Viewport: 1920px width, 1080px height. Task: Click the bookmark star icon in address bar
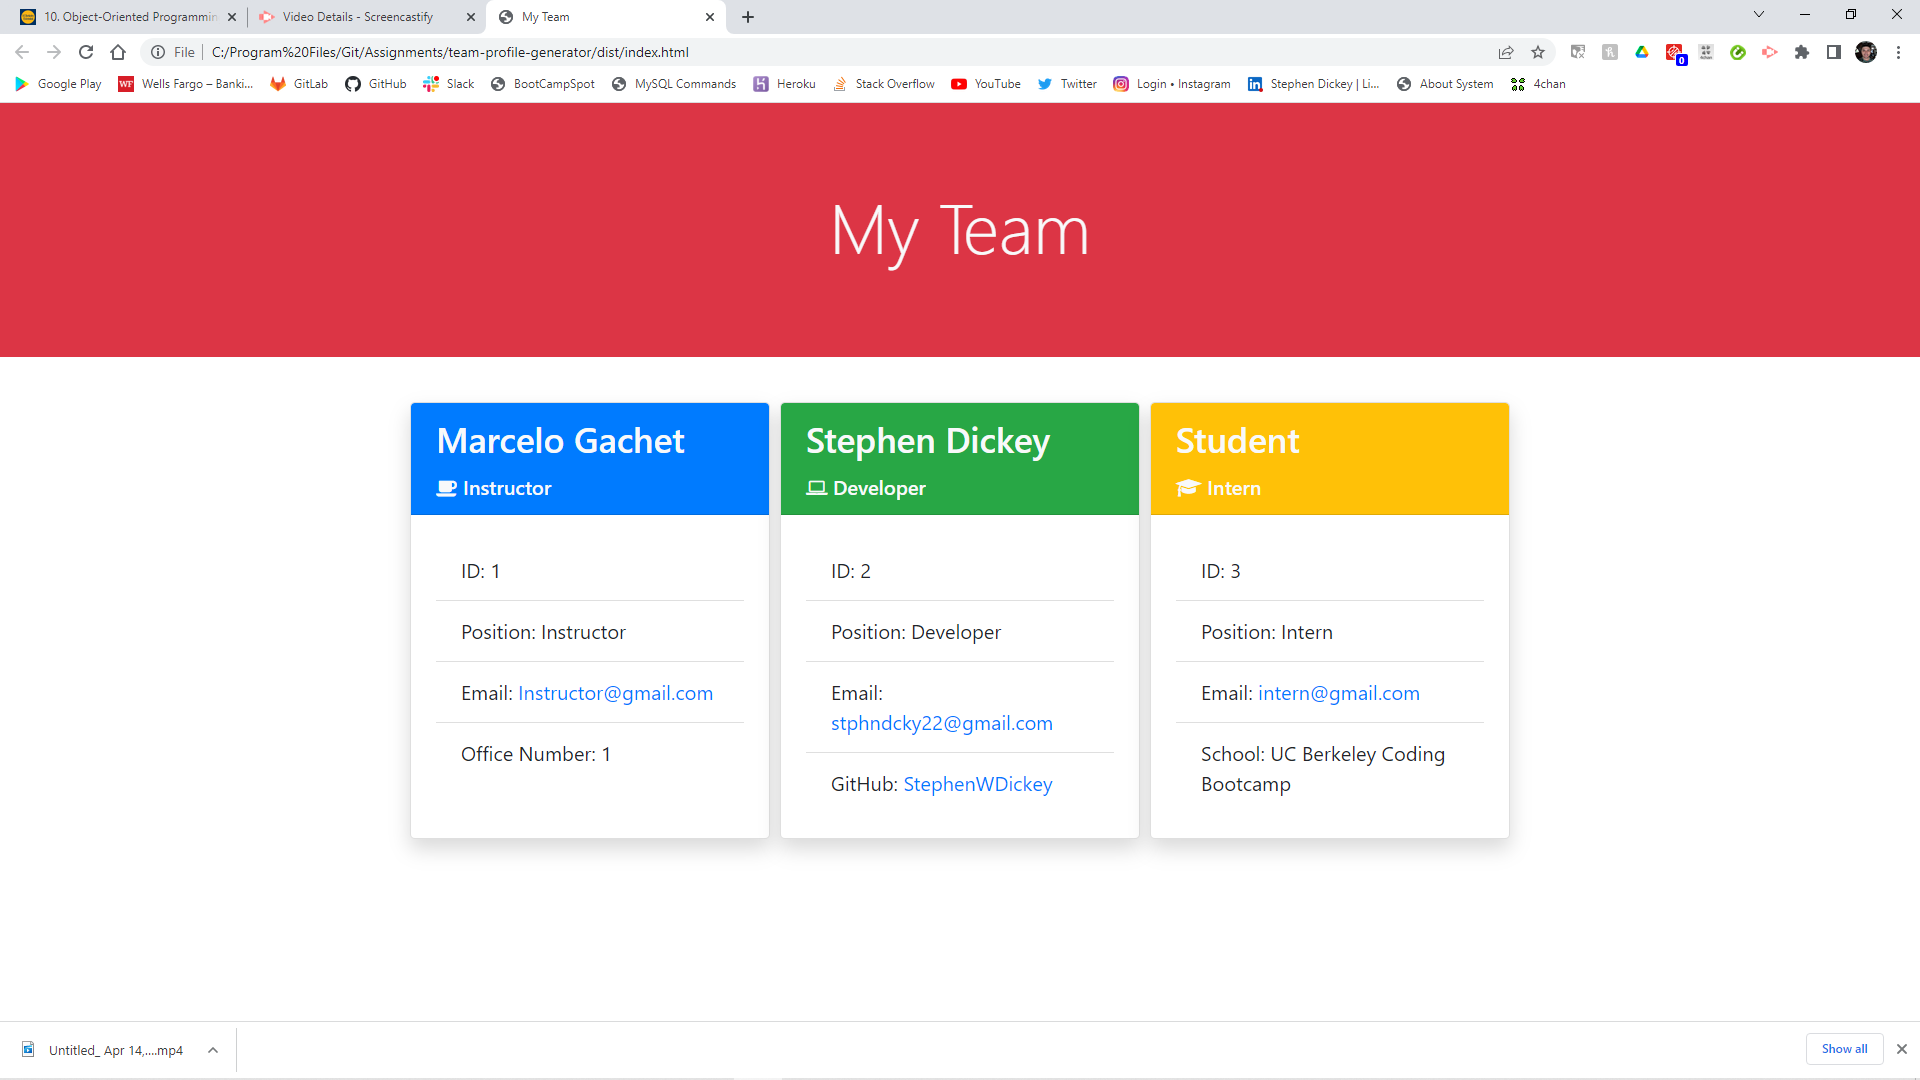pos(1538,52)
